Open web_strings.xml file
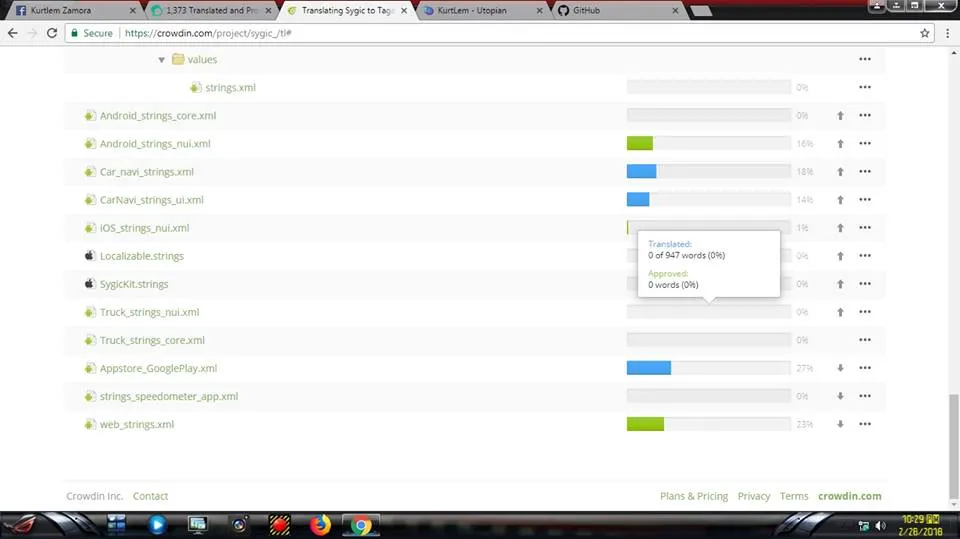Screen dimensions: 960x539 pyautogui.click(x=137, y=424)
